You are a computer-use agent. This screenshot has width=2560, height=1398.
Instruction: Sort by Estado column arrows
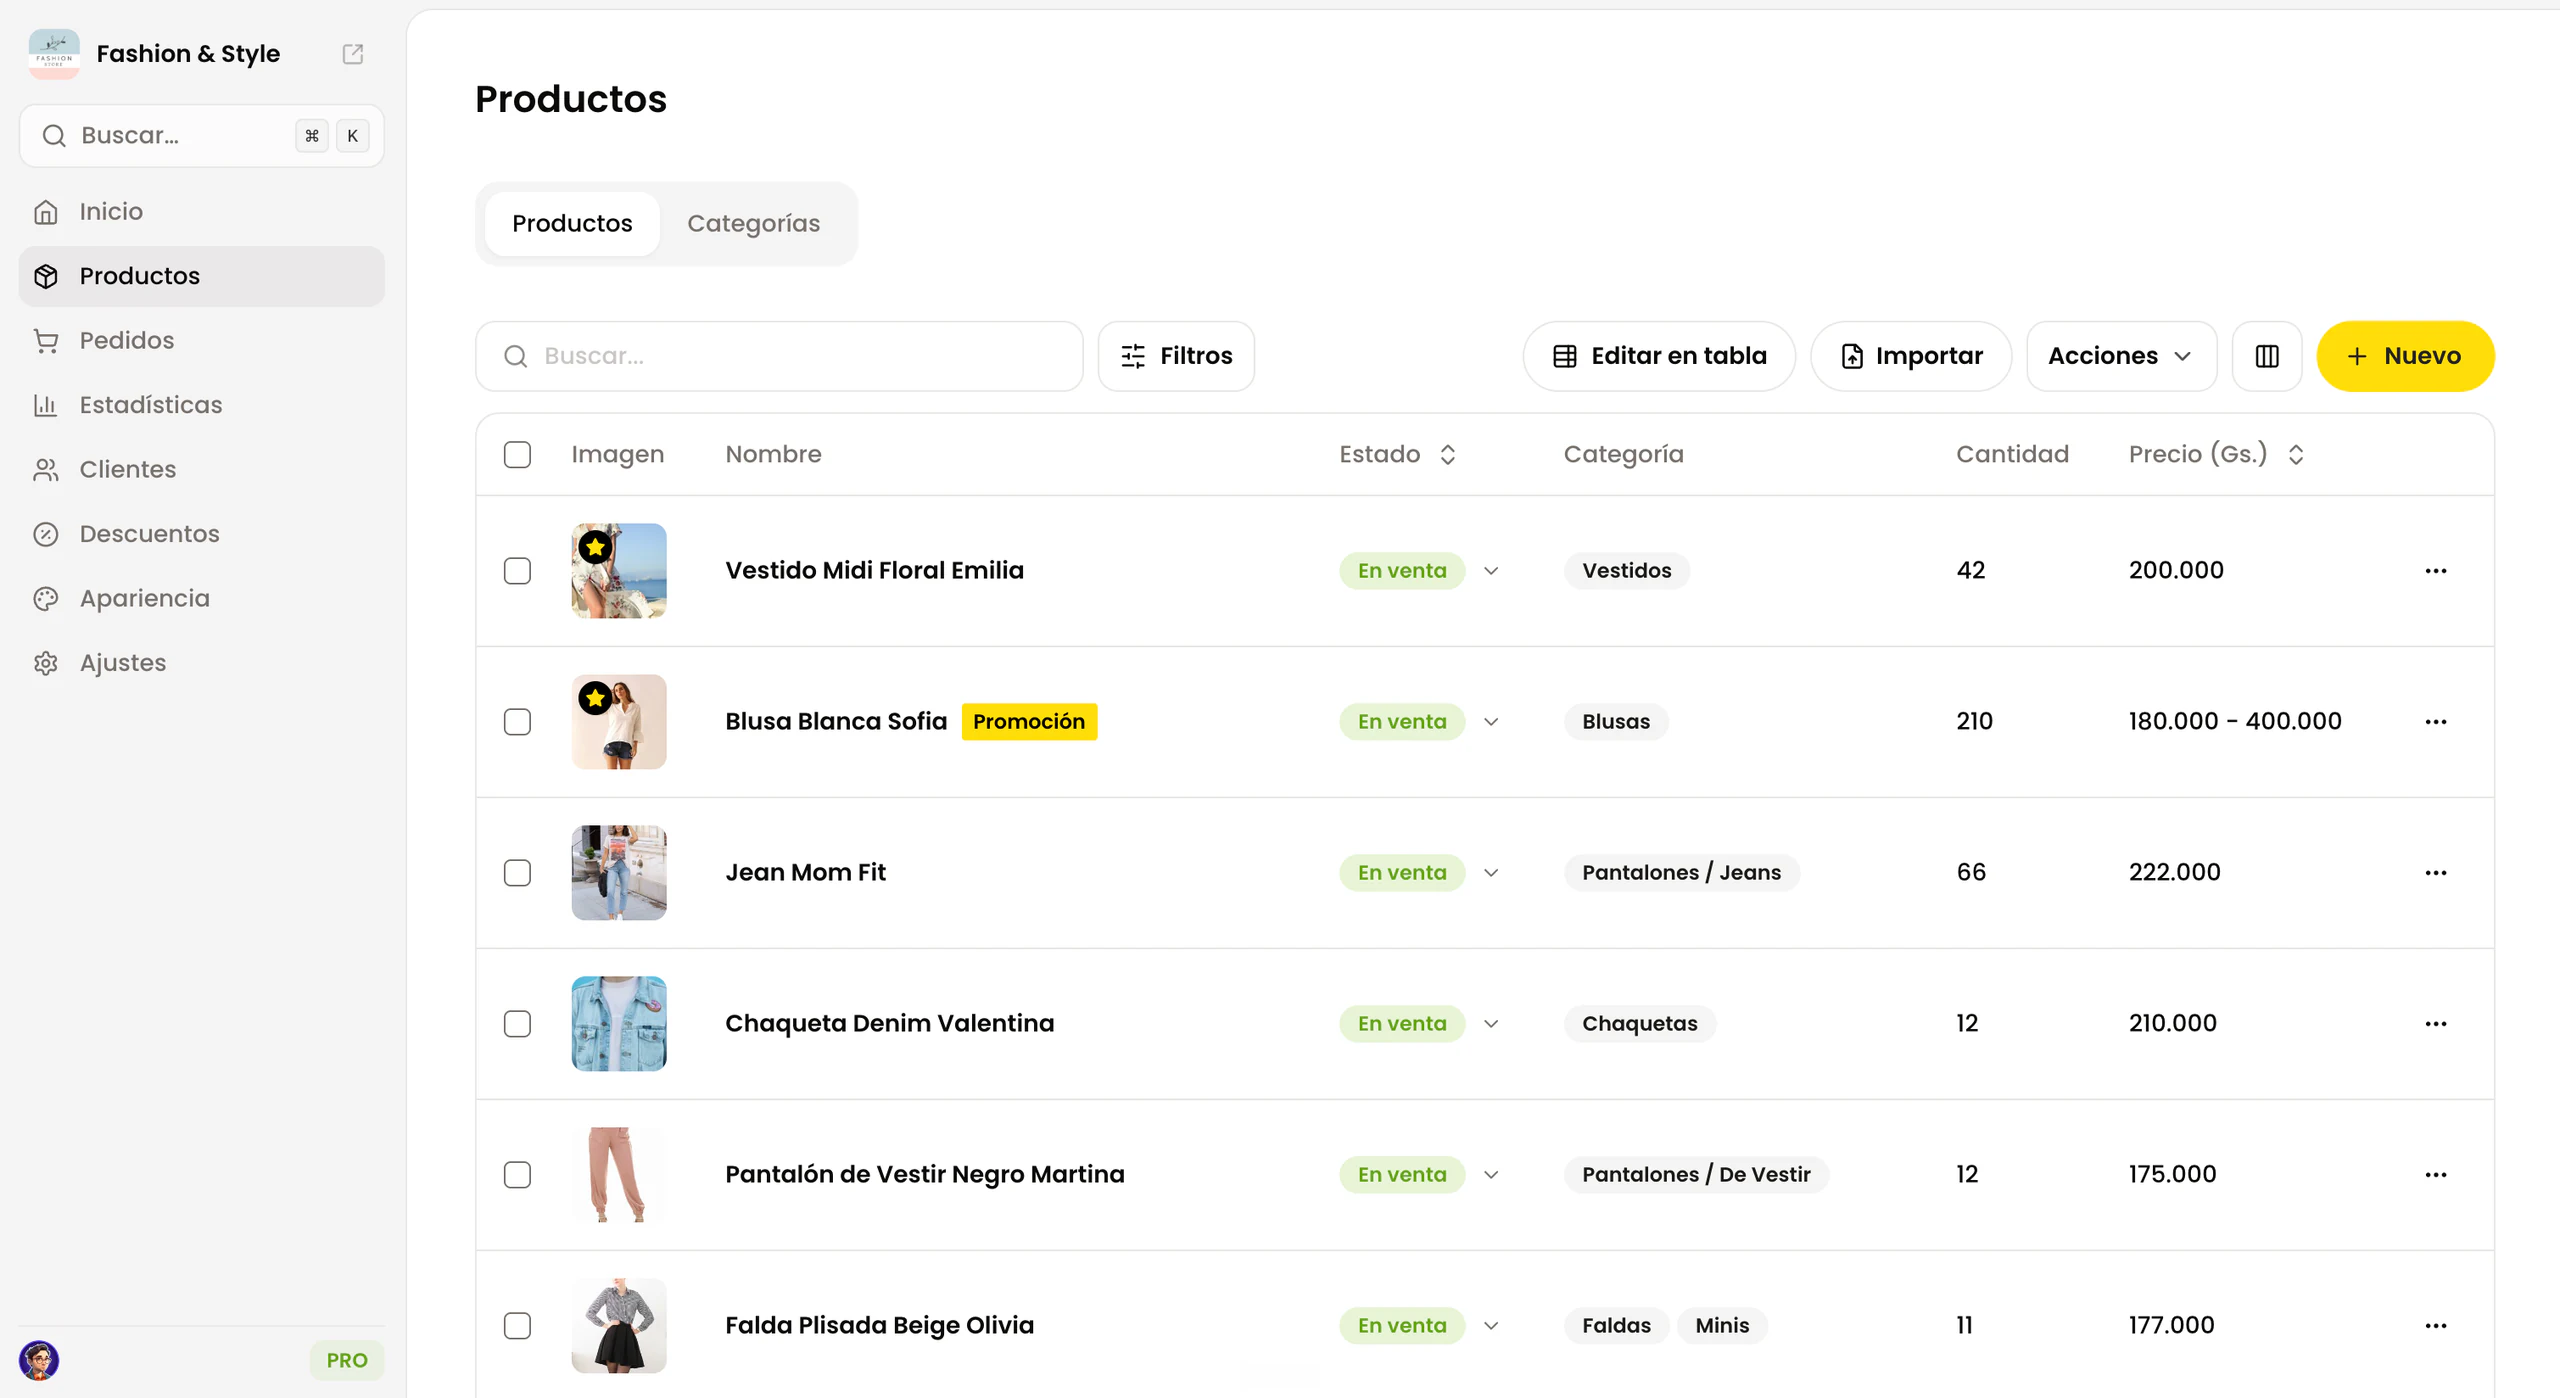coord(1447,455)
